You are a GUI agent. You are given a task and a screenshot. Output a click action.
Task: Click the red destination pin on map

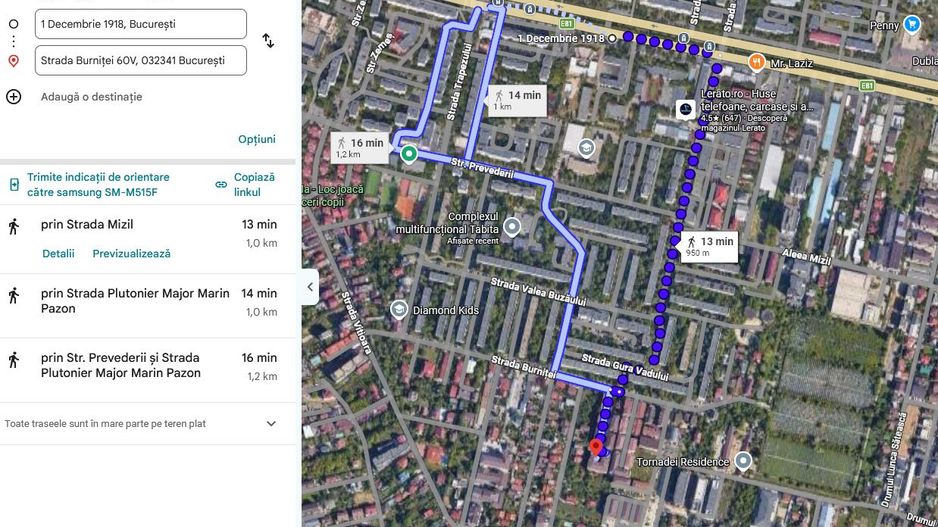(x=595, y=447)
